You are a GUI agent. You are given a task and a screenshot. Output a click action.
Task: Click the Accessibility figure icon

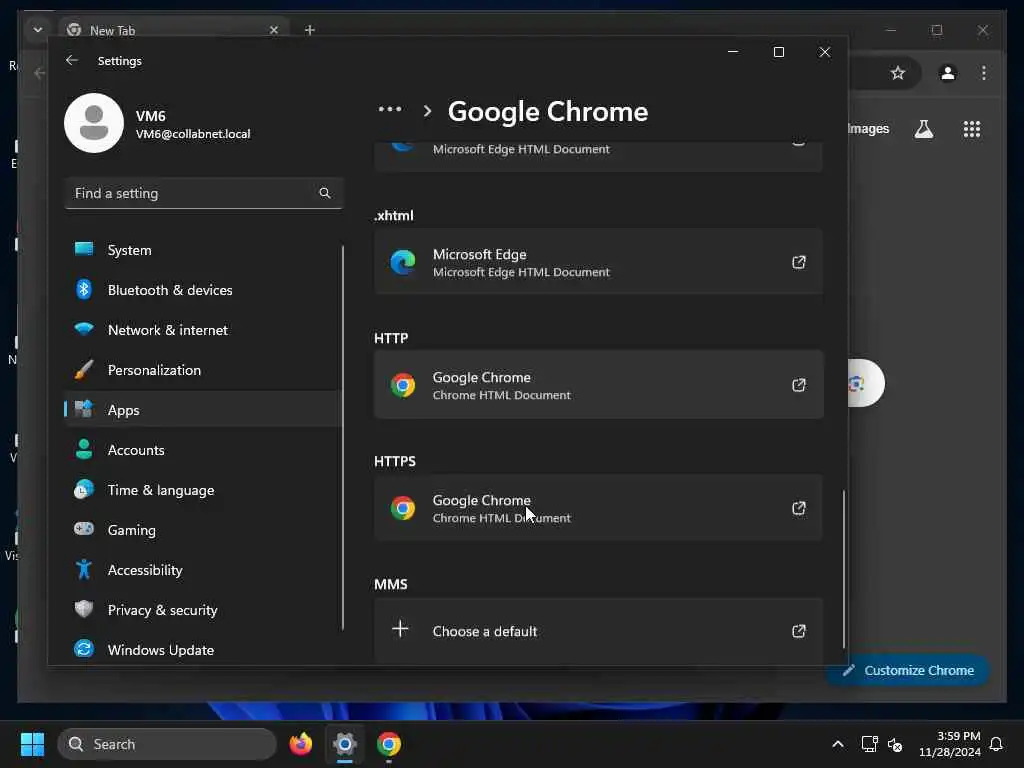click(x=84, y=569)
